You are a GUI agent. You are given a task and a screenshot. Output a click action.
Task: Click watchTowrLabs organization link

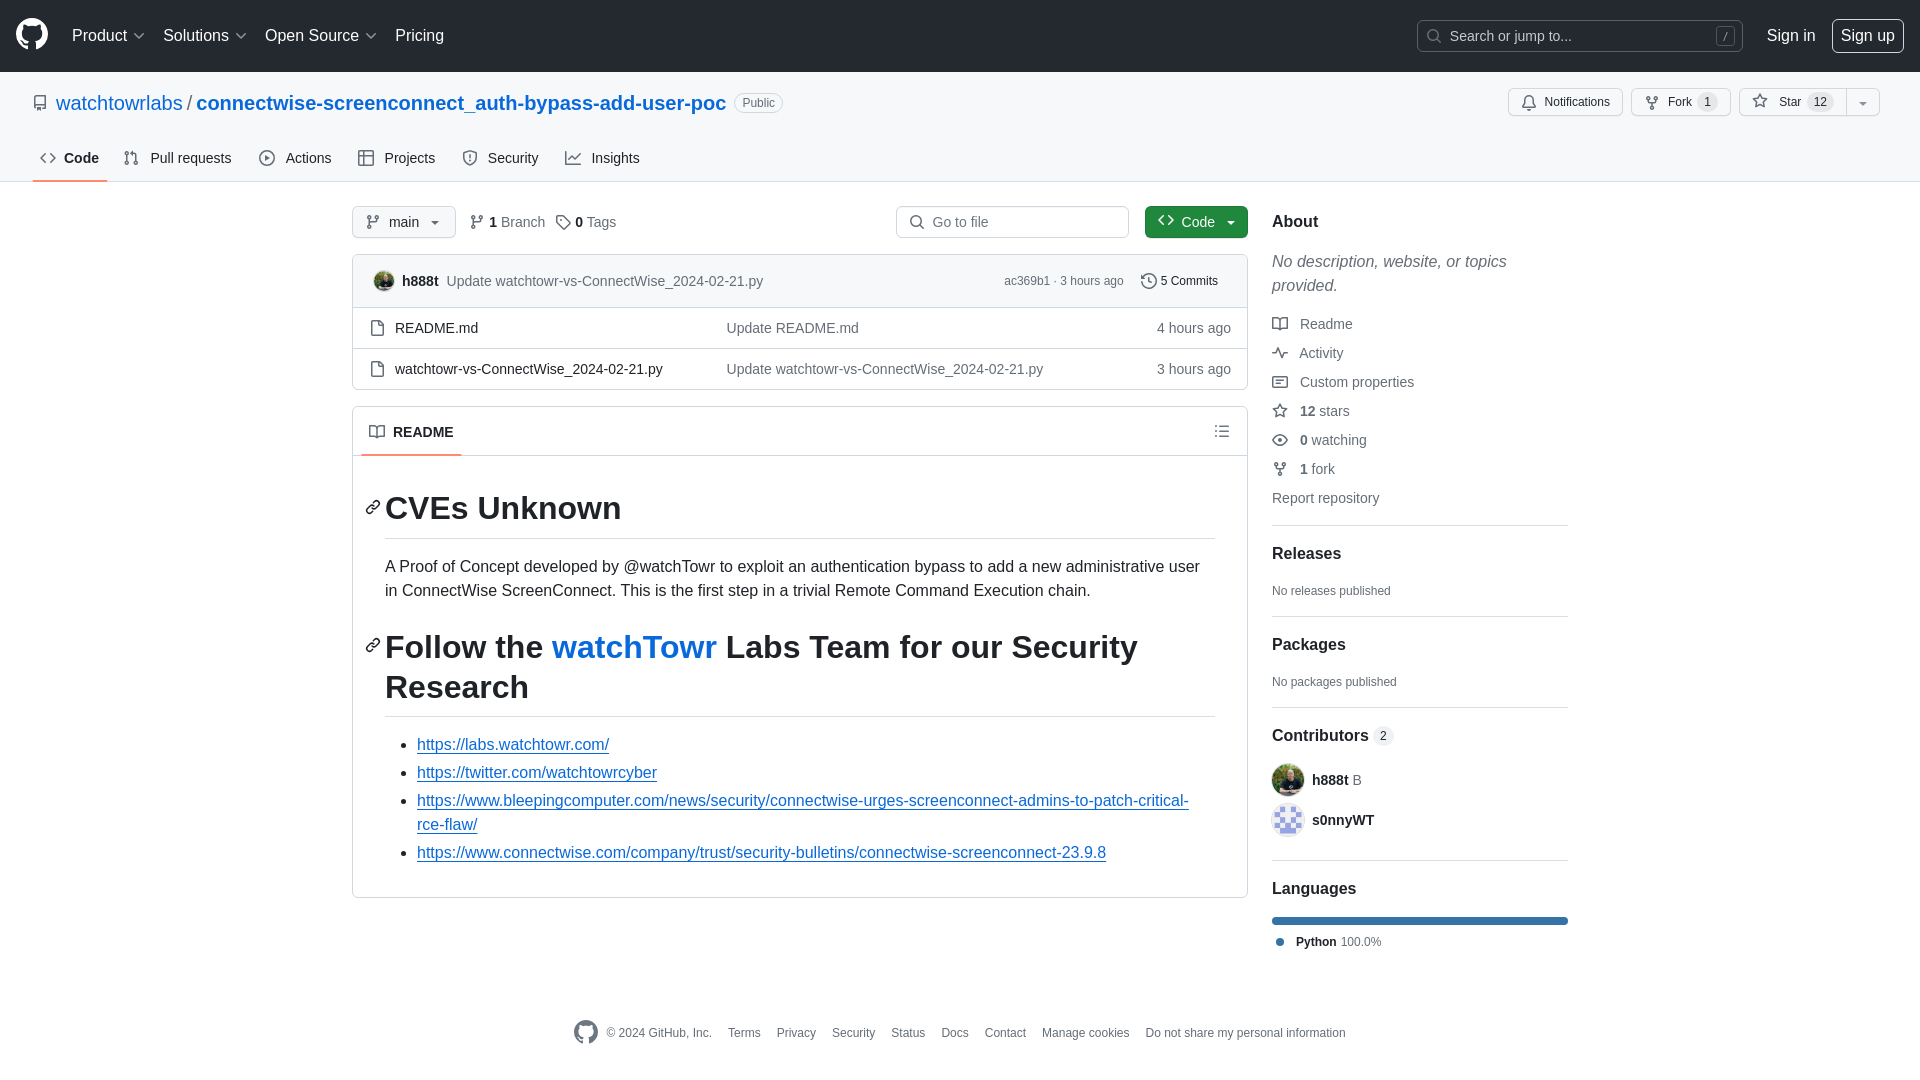[119, 102]
